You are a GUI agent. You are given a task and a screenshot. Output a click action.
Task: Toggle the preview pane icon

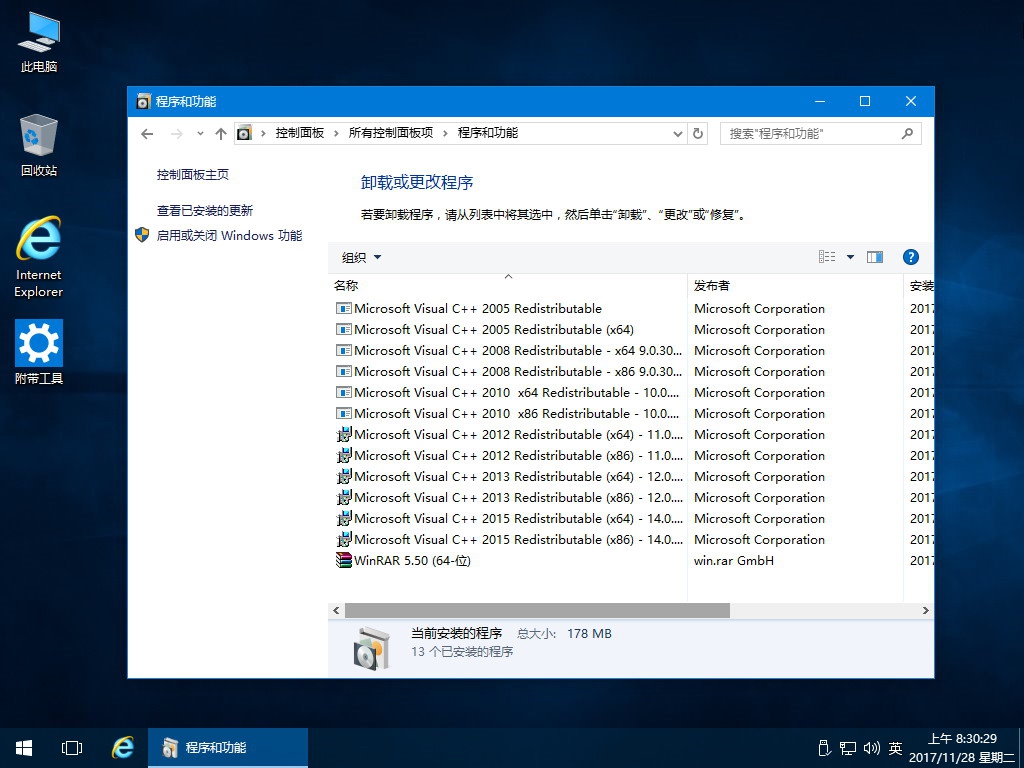(874, 257)
